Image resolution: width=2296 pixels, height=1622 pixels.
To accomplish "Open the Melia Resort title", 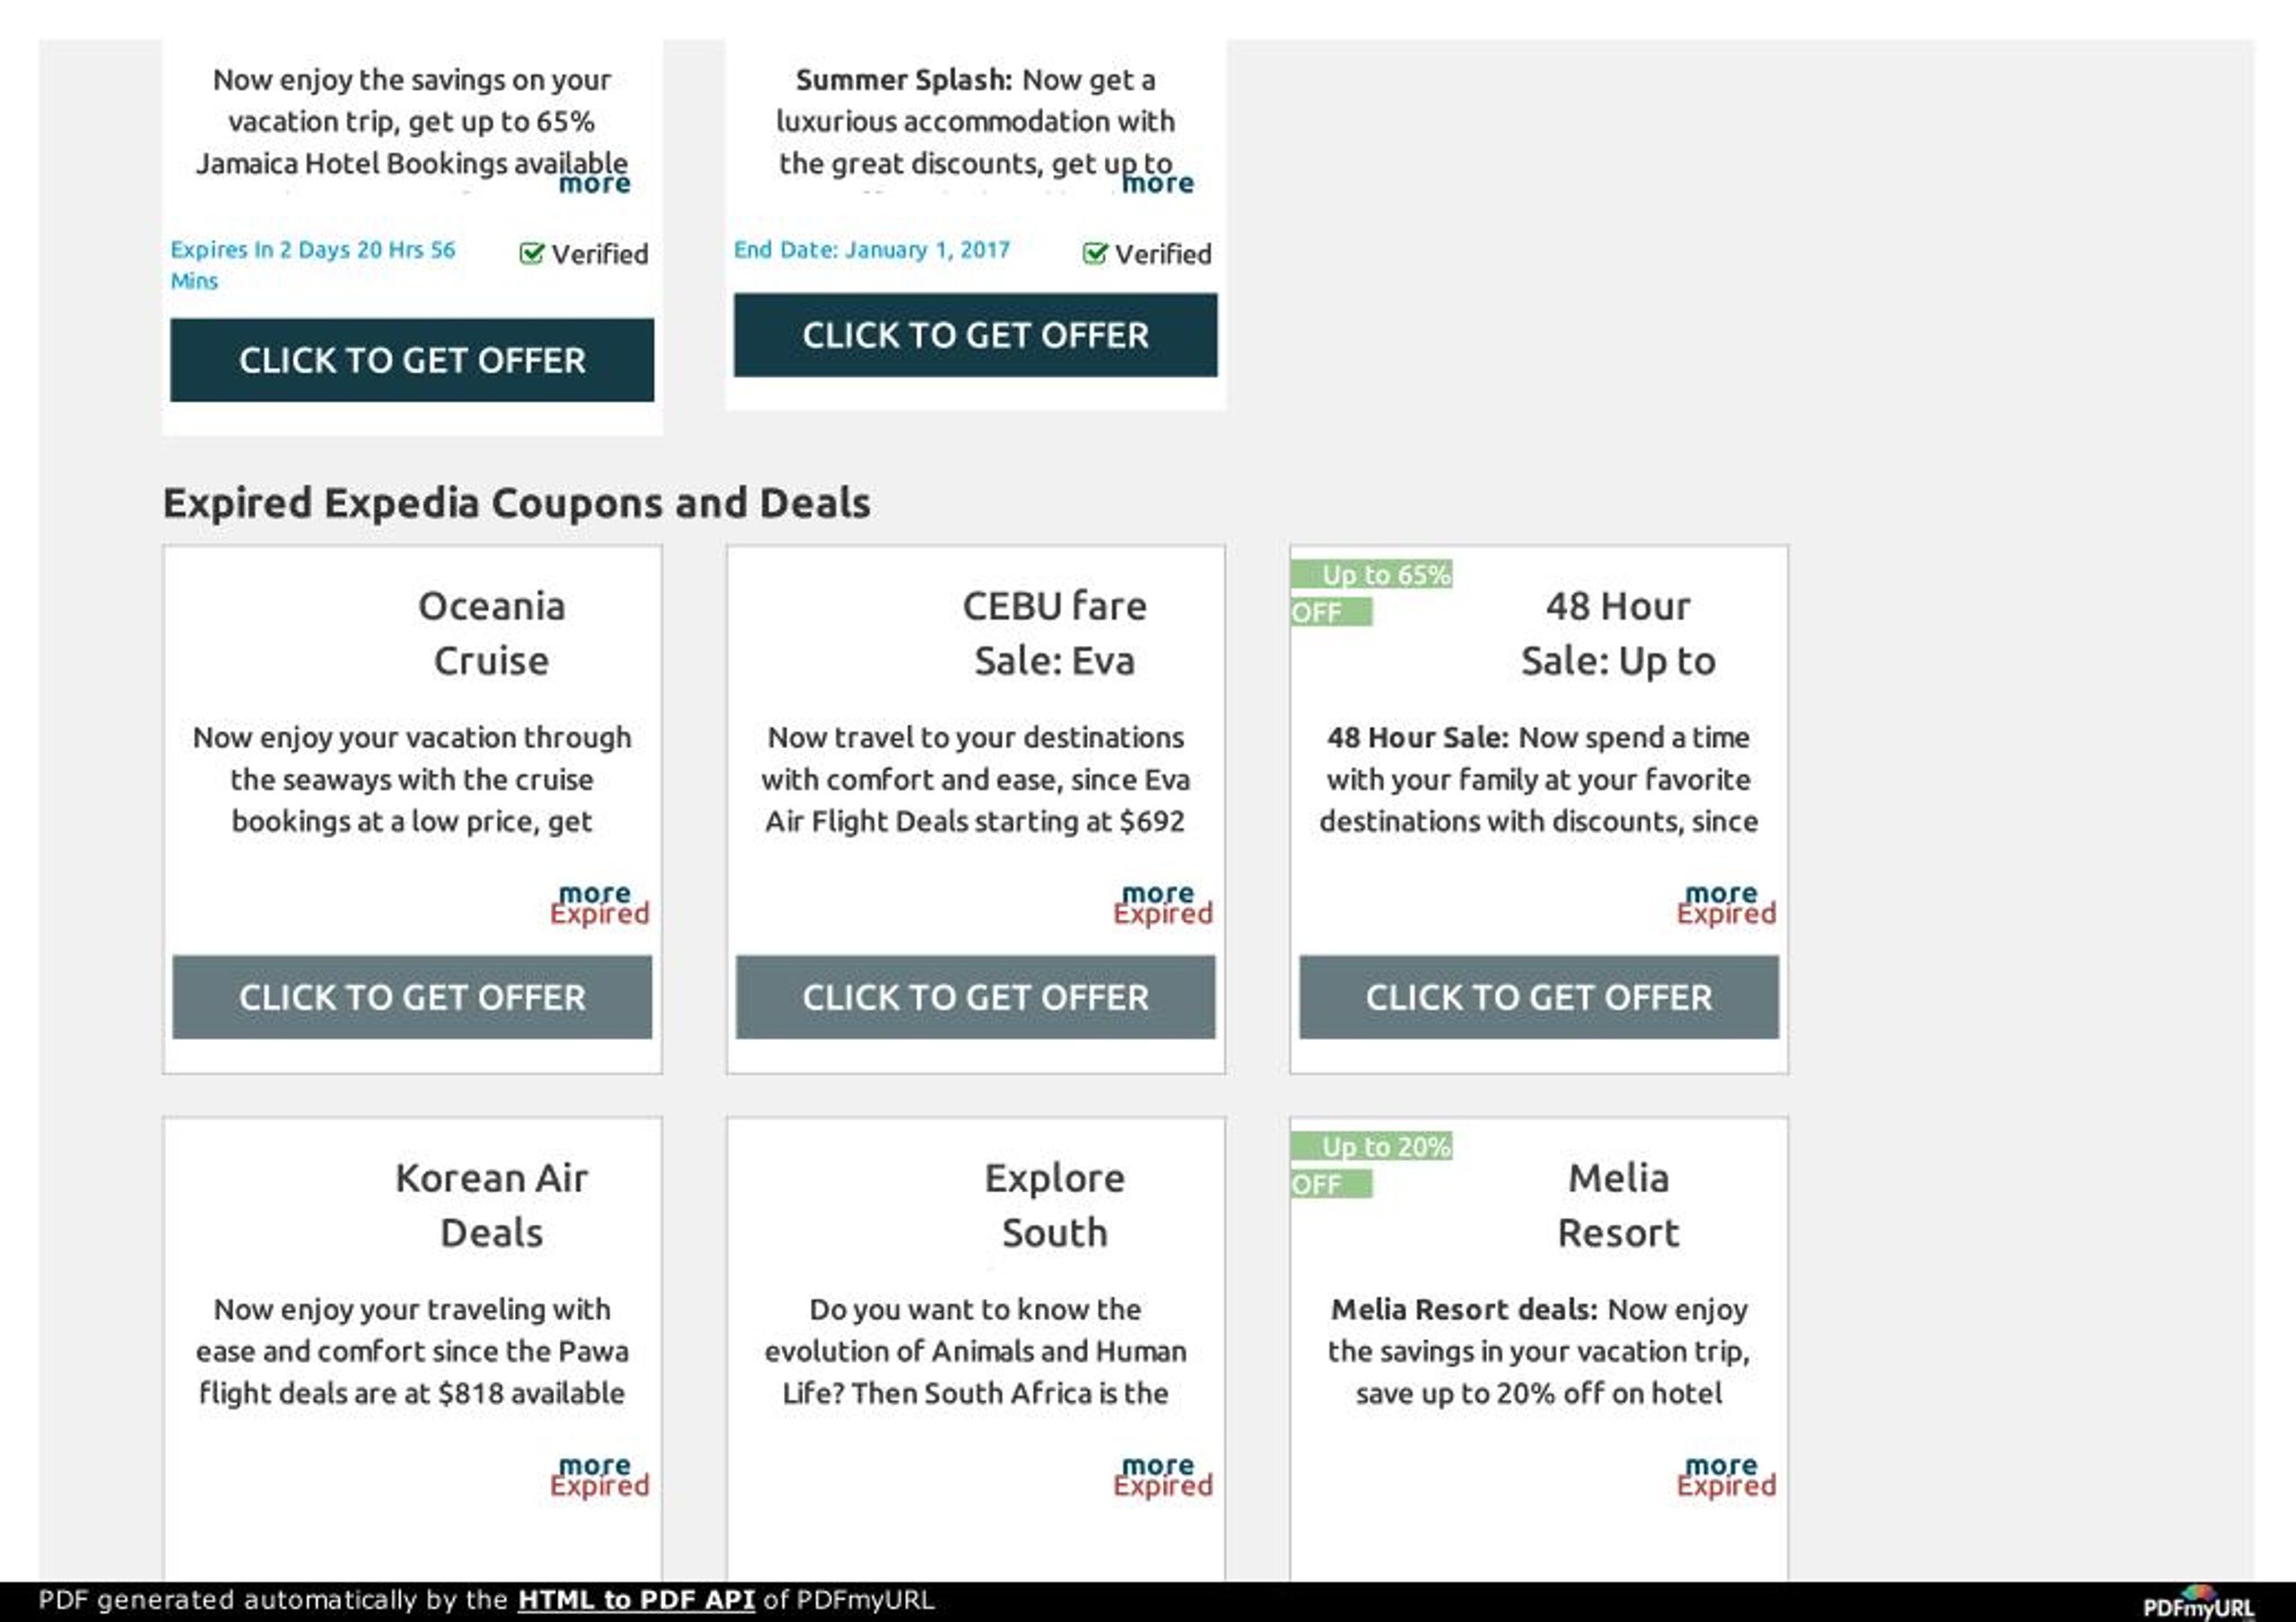I will tap(1618, 1205).
